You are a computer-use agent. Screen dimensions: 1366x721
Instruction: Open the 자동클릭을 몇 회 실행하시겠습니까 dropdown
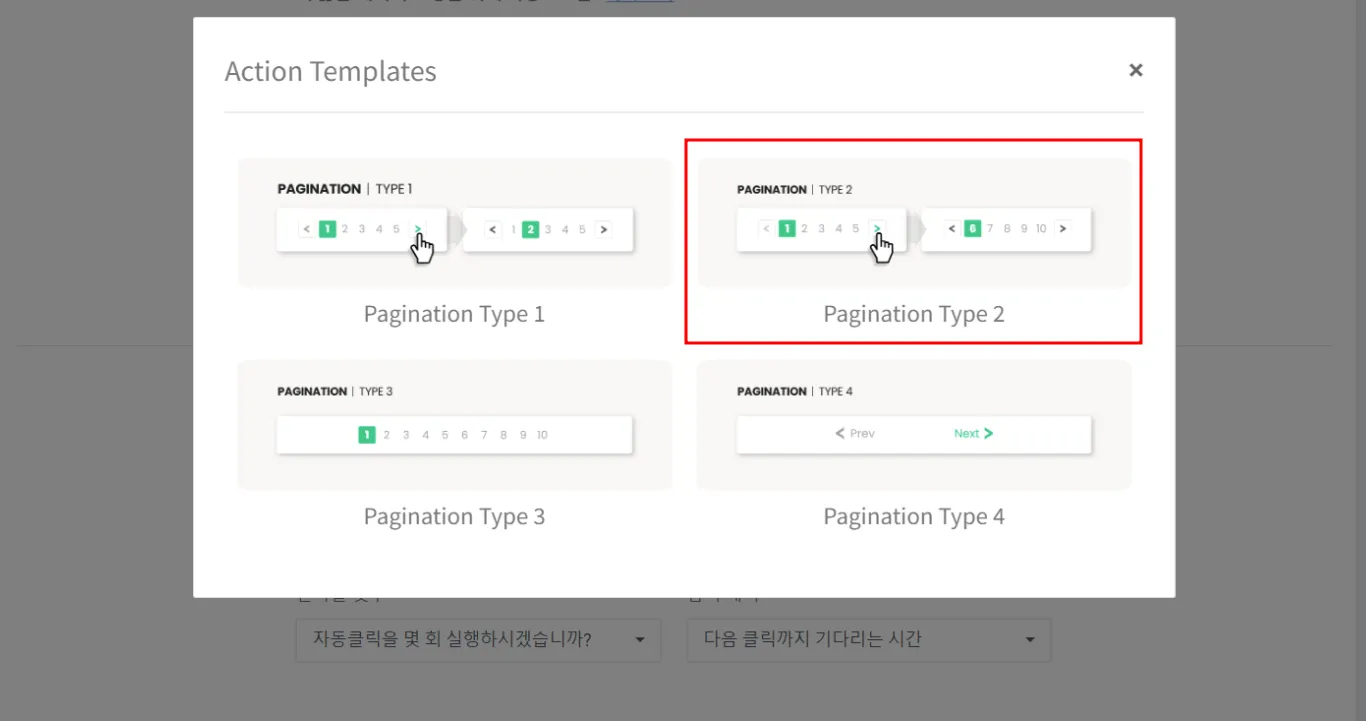coord(478,640)
